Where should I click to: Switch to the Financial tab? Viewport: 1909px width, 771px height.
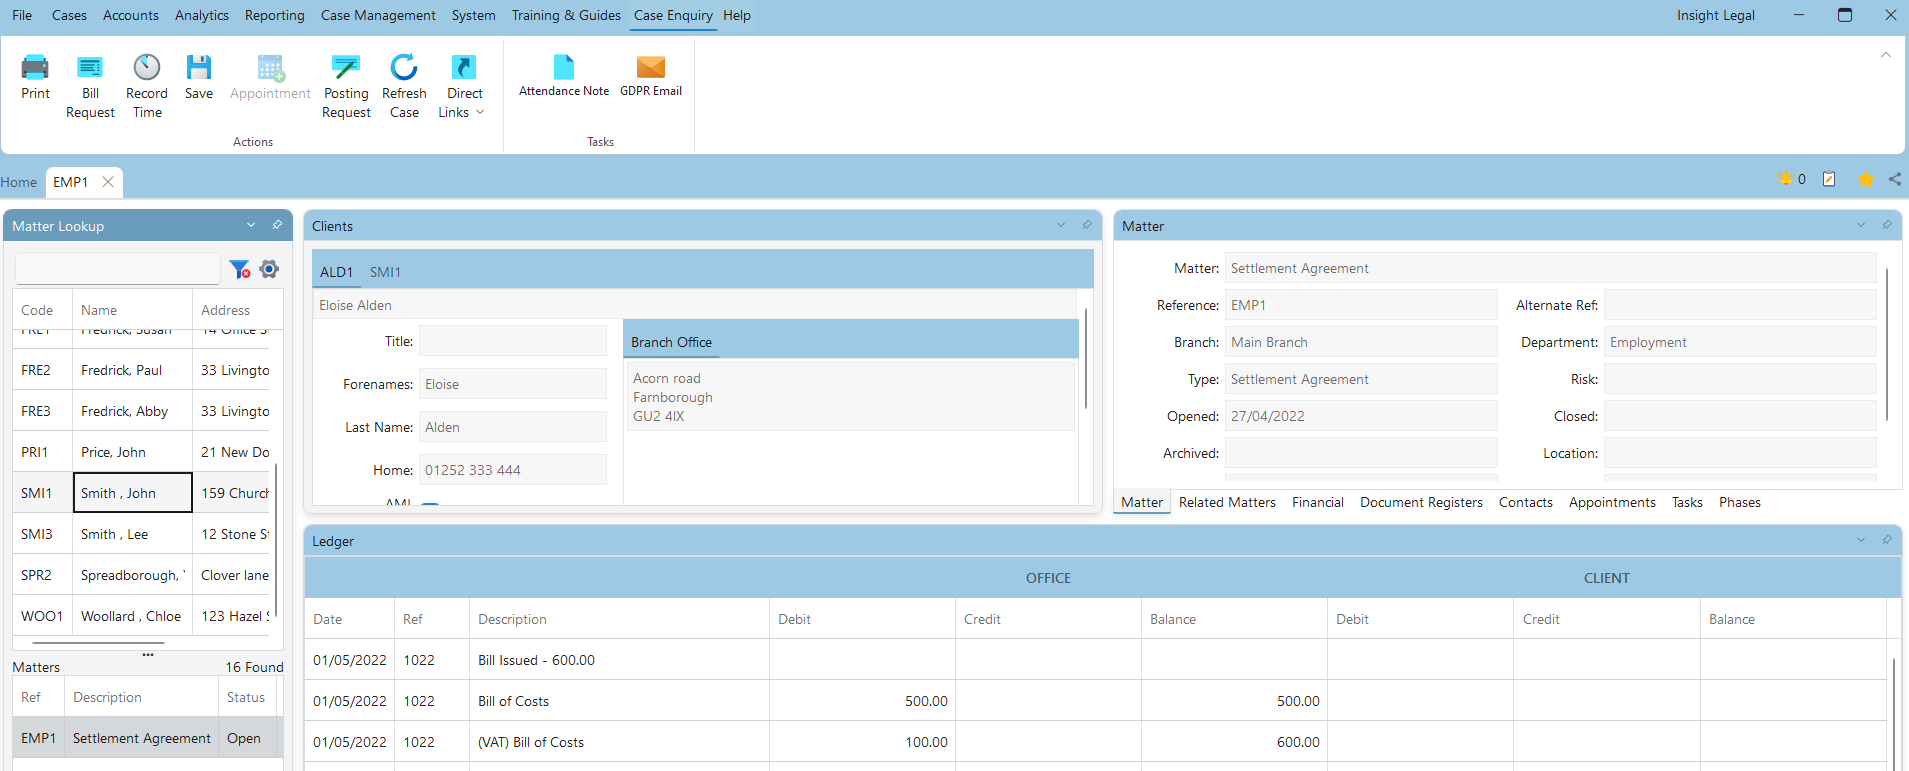click(1318, 502)
